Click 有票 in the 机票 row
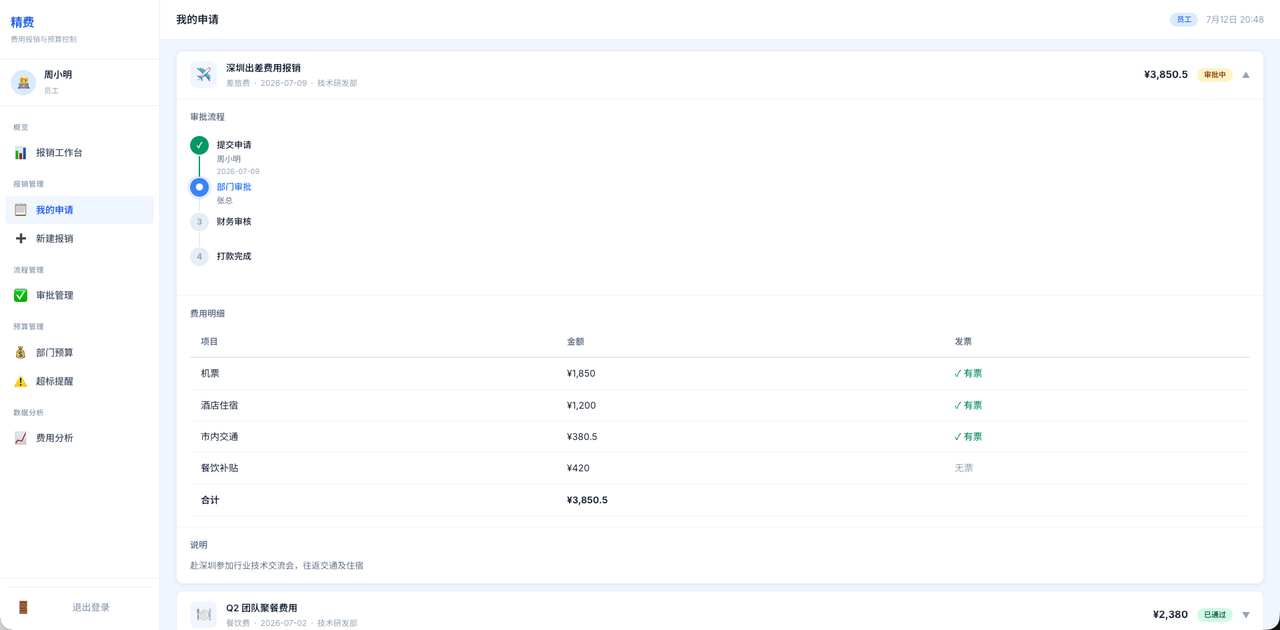 pyautogui.click(x=968, y=374)
